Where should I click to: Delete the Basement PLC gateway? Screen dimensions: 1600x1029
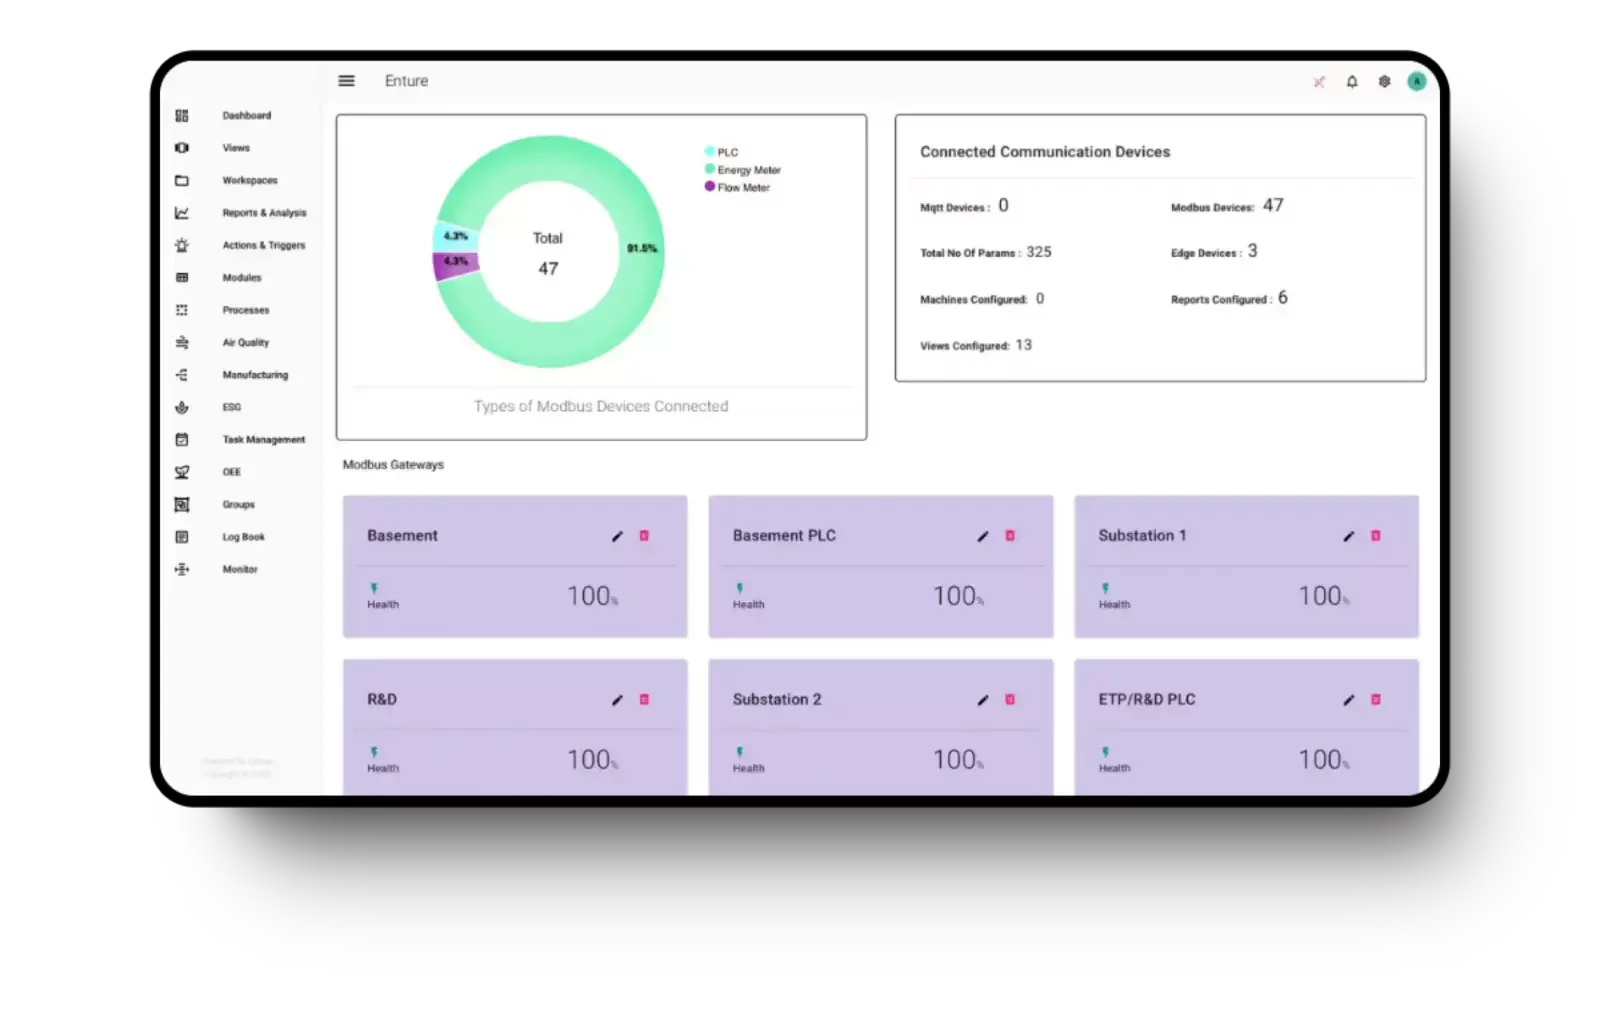1010,536
